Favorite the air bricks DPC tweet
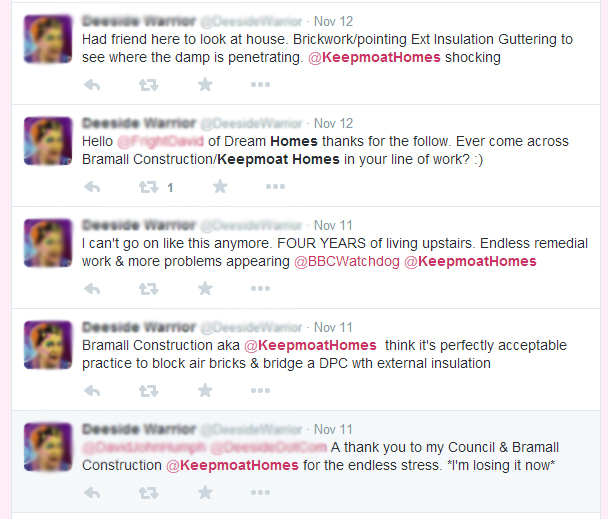 click(205, 390)
